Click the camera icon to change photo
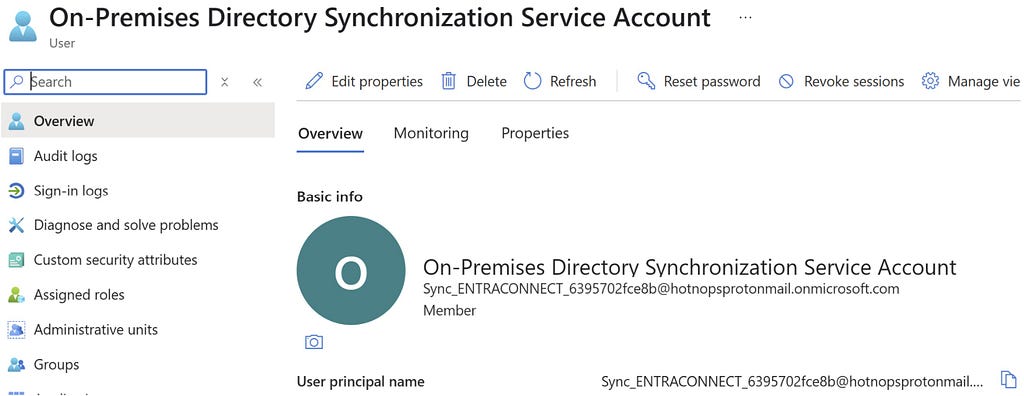 (314, 342)
